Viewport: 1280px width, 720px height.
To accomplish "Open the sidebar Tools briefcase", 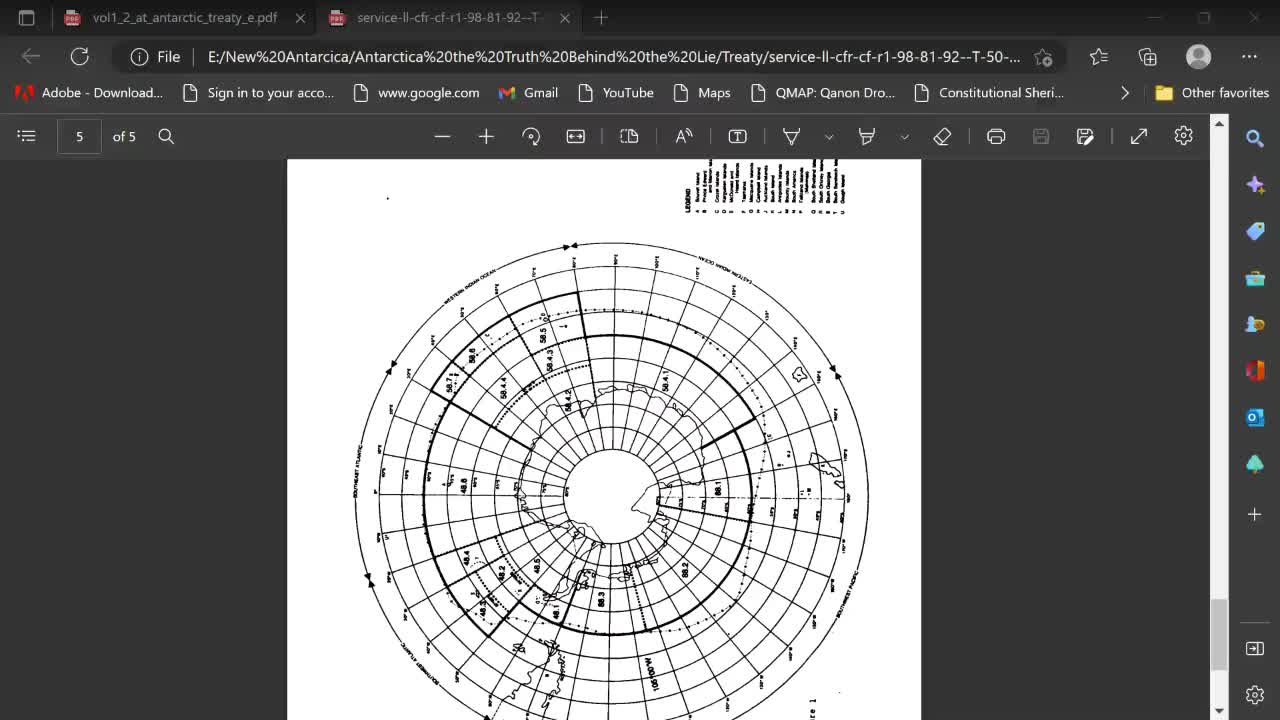I will click(x=1255, y=278).
